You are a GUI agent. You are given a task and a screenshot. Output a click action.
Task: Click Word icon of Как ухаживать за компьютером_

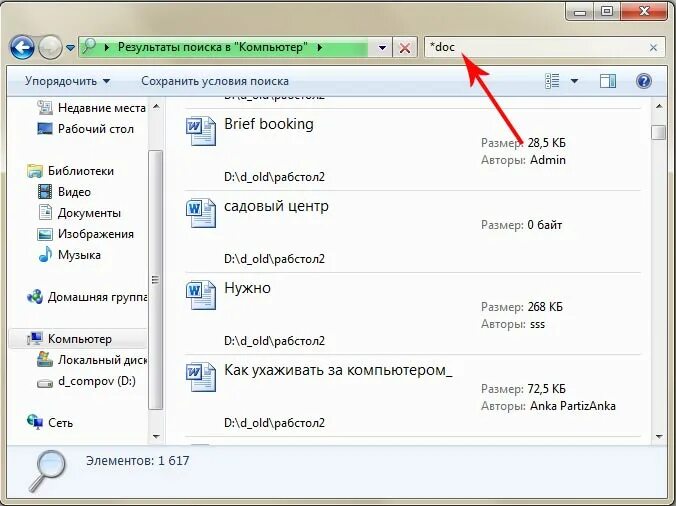point(200,377)
